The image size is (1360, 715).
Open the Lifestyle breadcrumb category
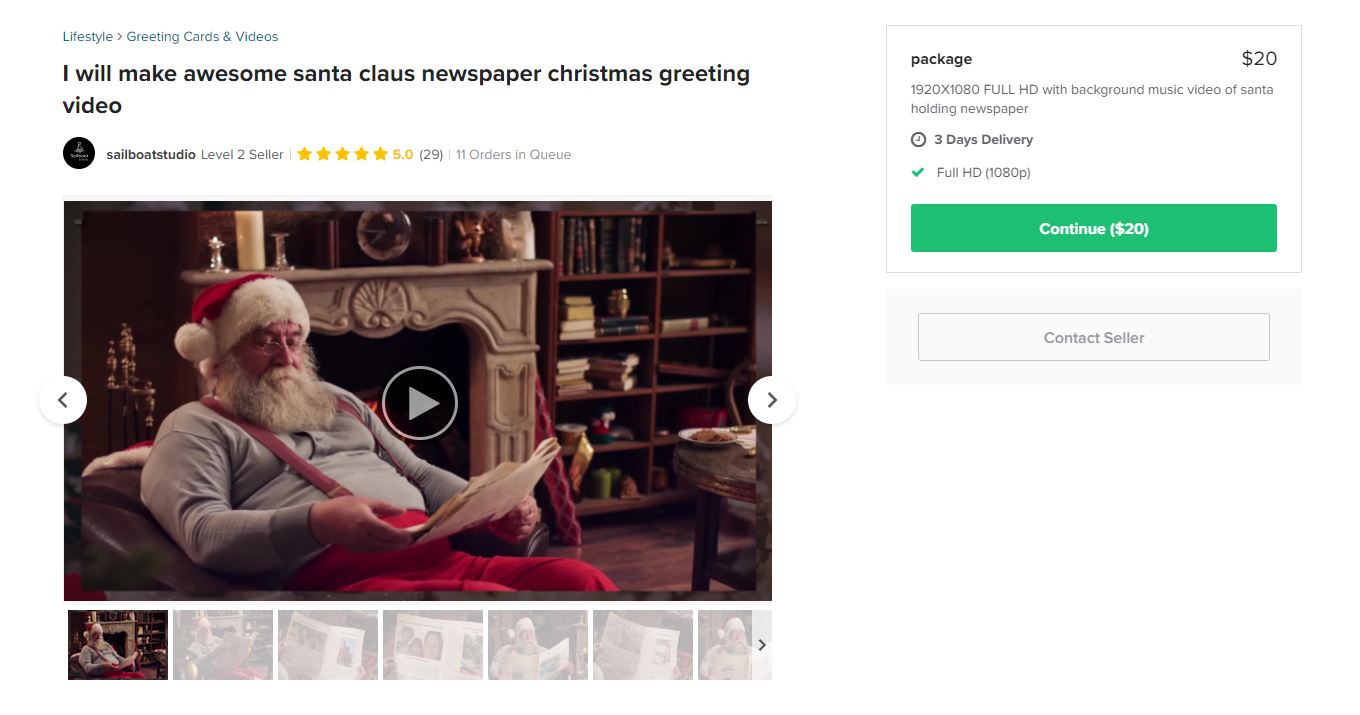click(88, 37)
